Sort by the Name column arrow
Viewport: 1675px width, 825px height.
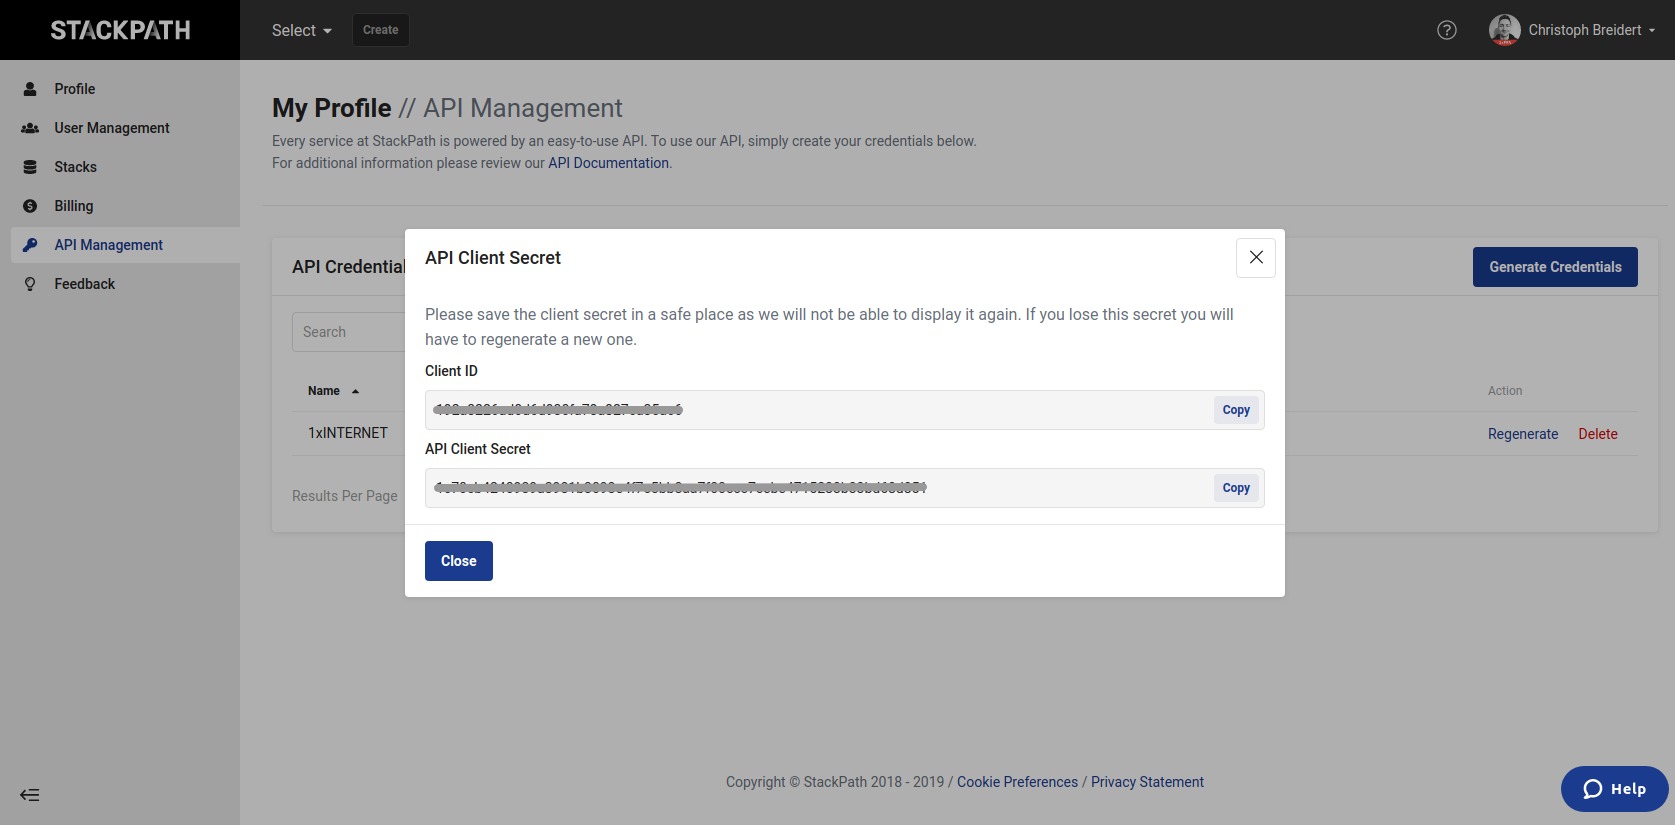[x=355, y=391]
